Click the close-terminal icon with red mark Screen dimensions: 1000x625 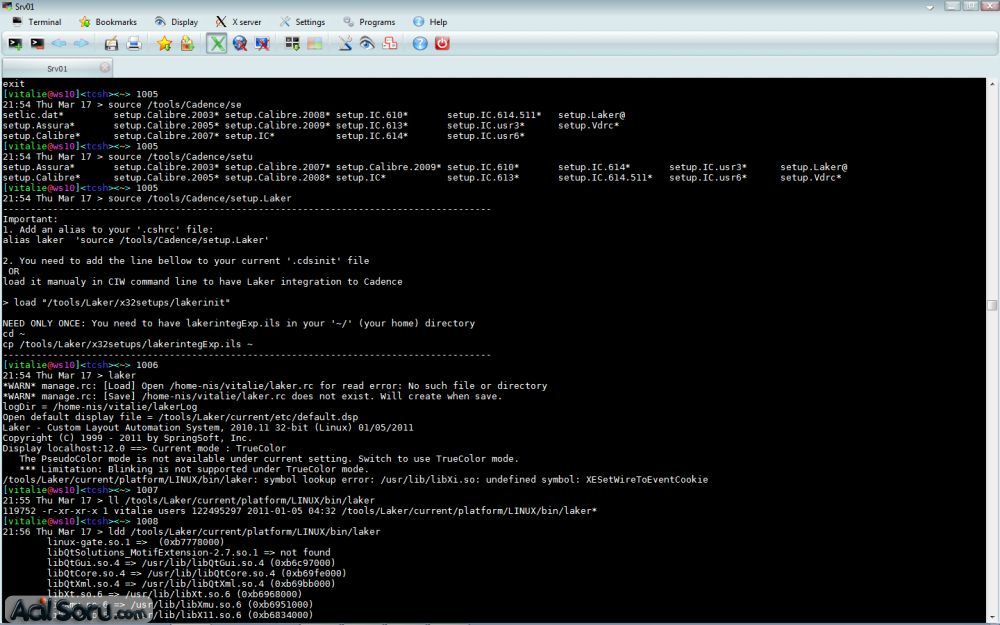coord(37,43)
